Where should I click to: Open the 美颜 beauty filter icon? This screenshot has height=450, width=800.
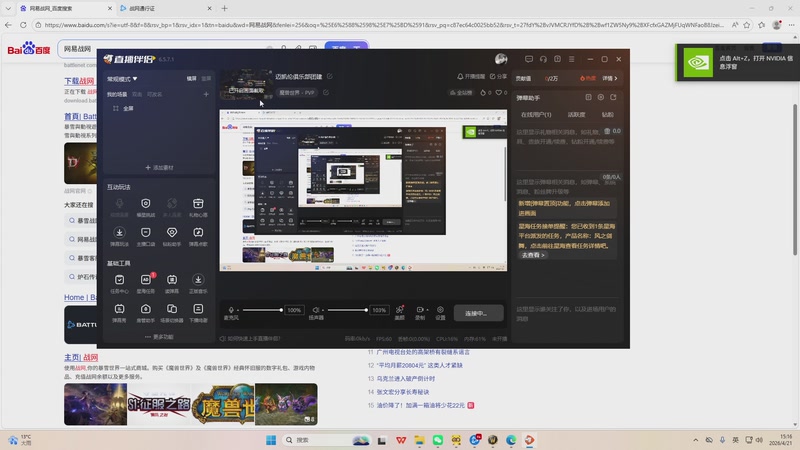(x=399, y=310)
